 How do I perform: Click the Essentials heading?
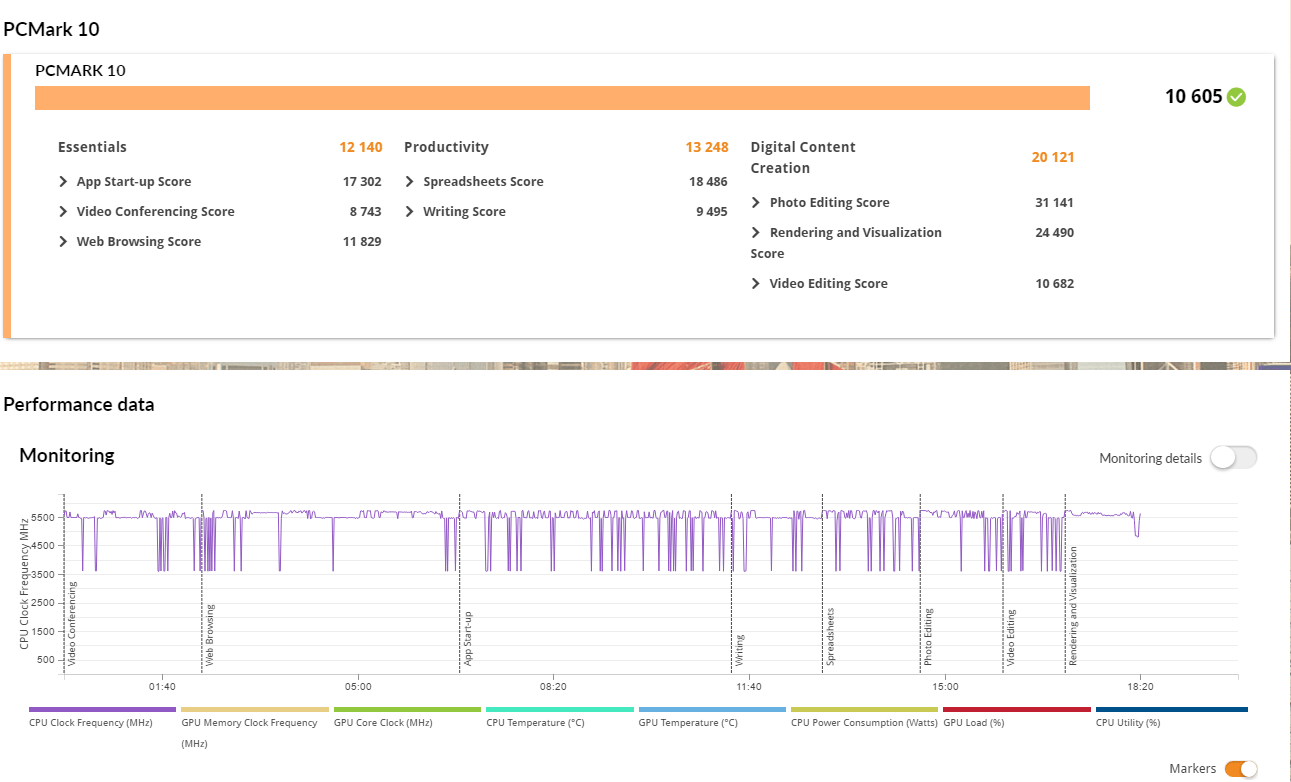click(x=92, y=147)
